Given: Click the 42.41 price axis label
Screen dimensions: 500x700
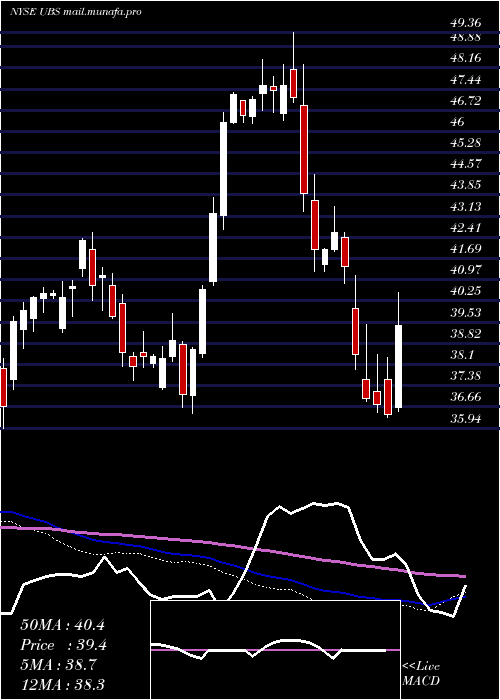Looking at the screenshot, I should click(x=466, y=228).
